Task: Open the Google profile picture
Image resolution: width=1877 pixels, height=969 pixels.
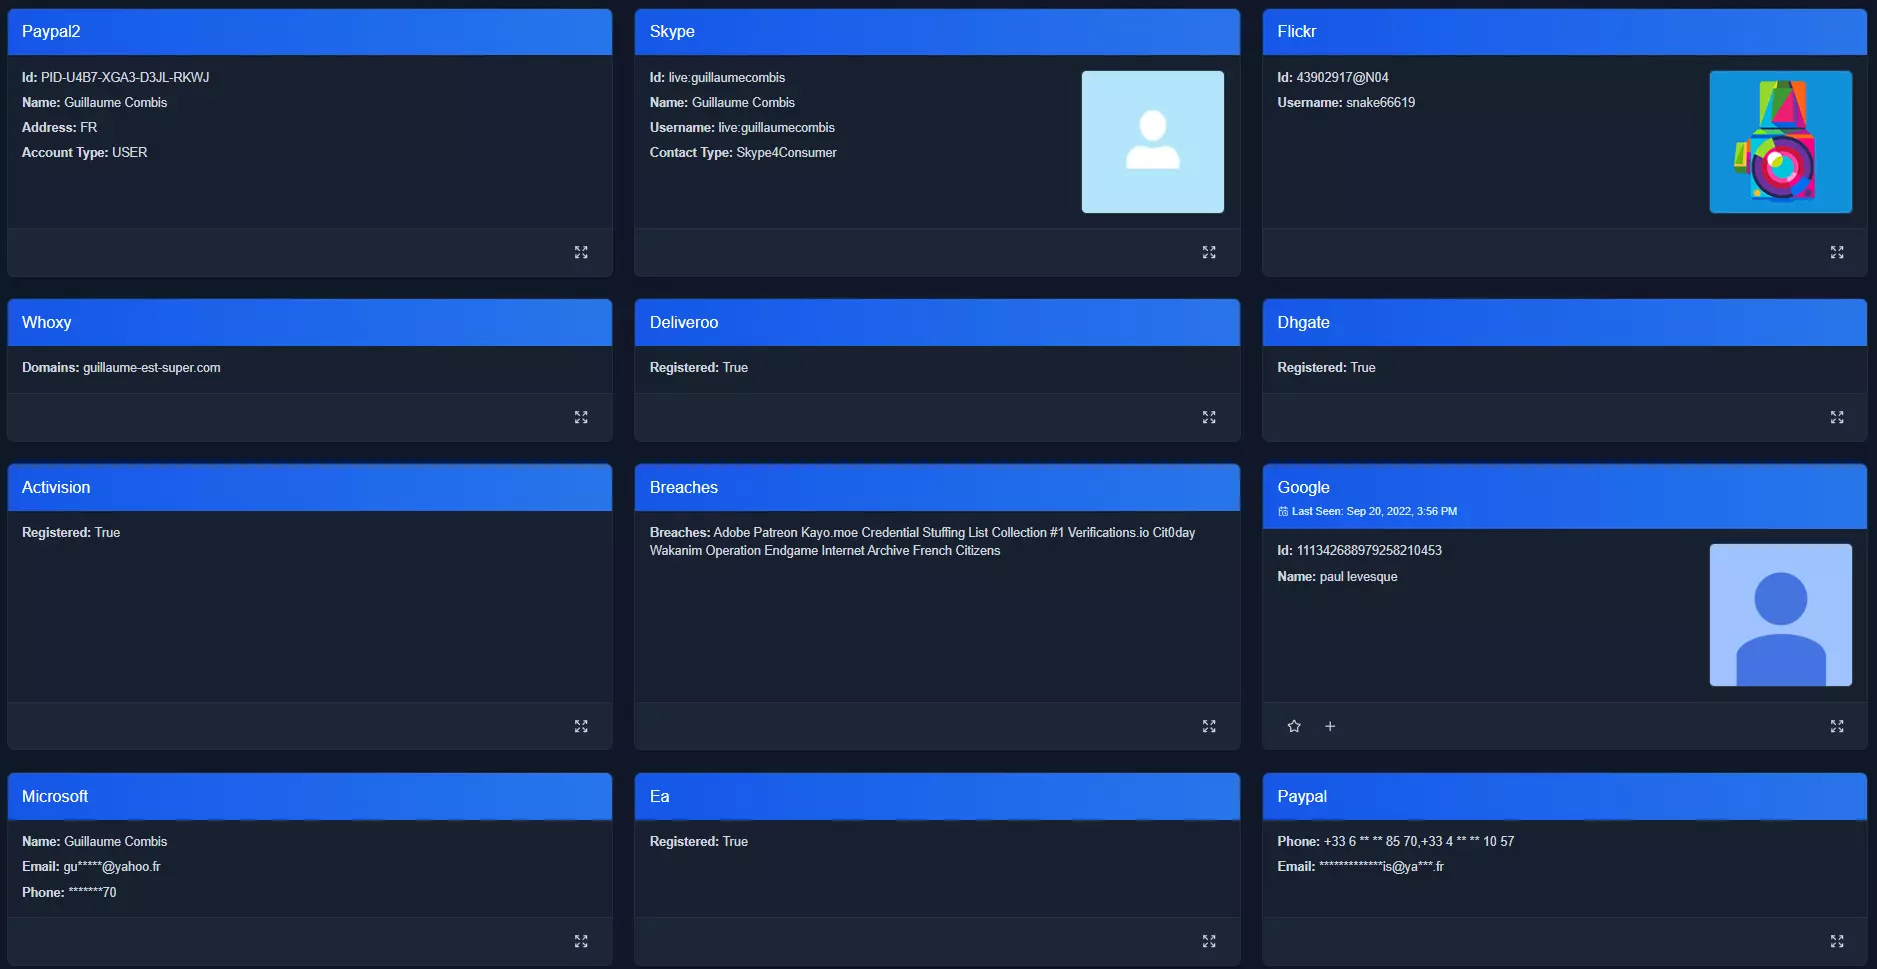Action: point(1780,615)
